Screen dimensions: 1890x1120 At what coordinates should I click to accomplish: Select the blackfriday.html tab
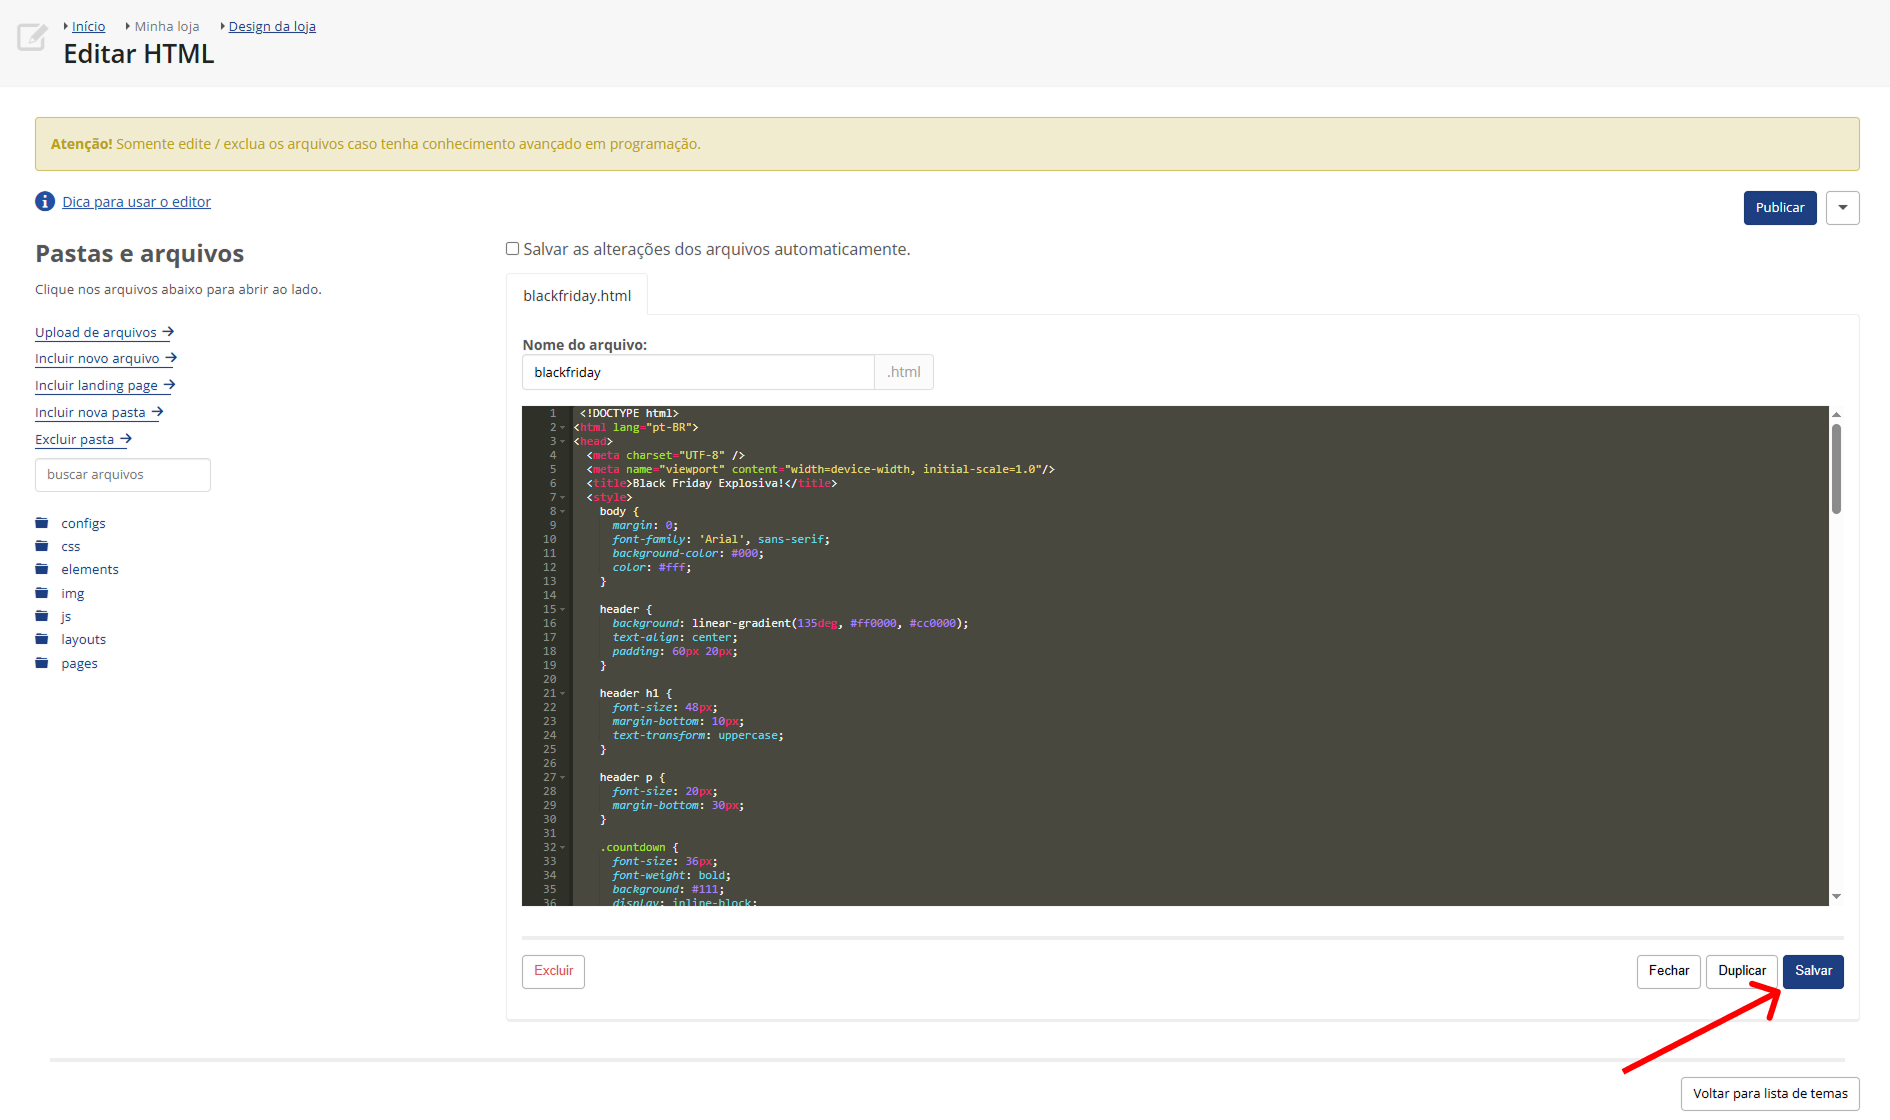(577, 296)
